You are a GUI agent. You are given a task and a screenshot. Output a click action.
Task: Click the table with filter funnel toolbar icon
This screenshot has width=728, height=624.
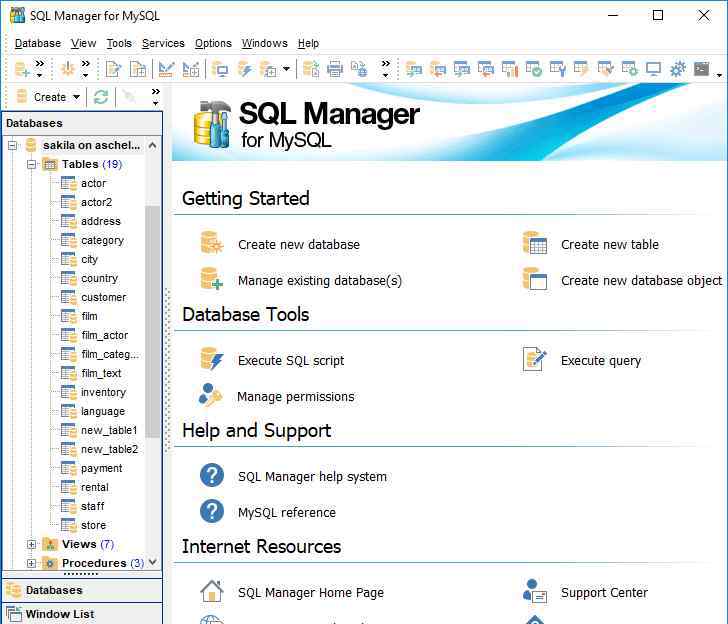558,70
